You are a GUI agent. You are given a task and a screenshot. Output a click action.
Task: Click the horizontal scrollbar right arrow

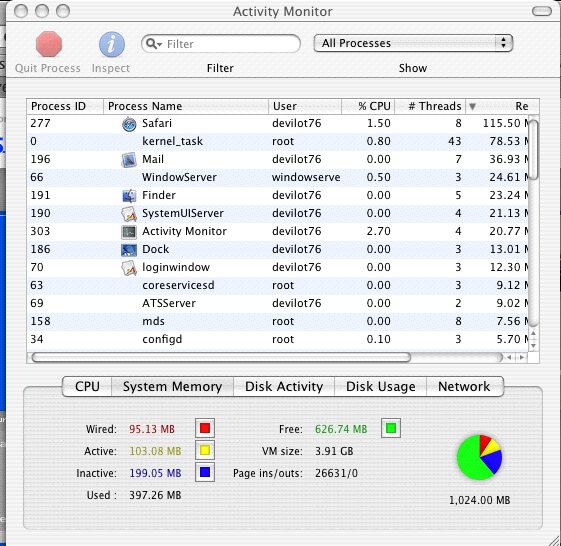click(x=522, y=357)
